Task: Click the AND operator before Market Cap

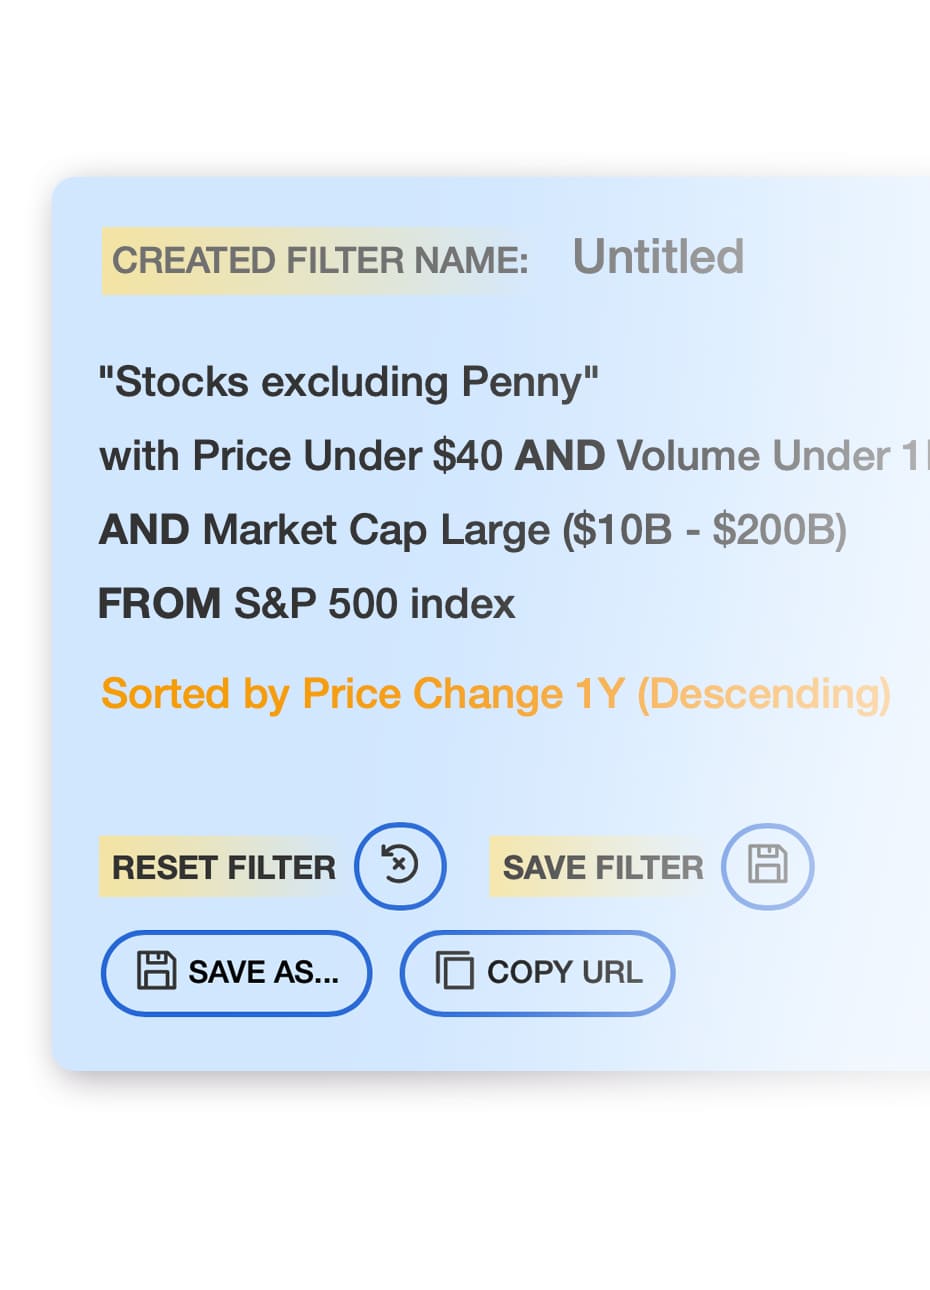Action: [144, 530]
